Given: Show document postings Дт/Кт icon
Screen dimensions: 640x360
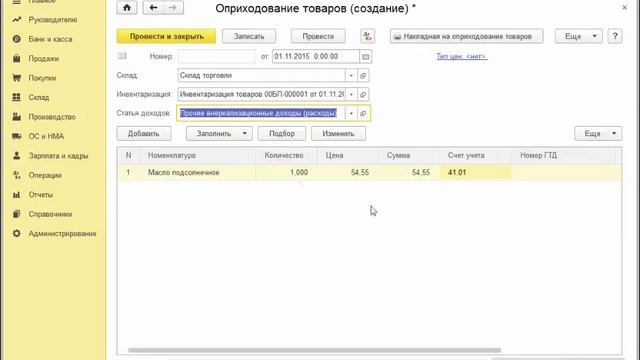Looking at the screenshot, I should tap(367, 36).
